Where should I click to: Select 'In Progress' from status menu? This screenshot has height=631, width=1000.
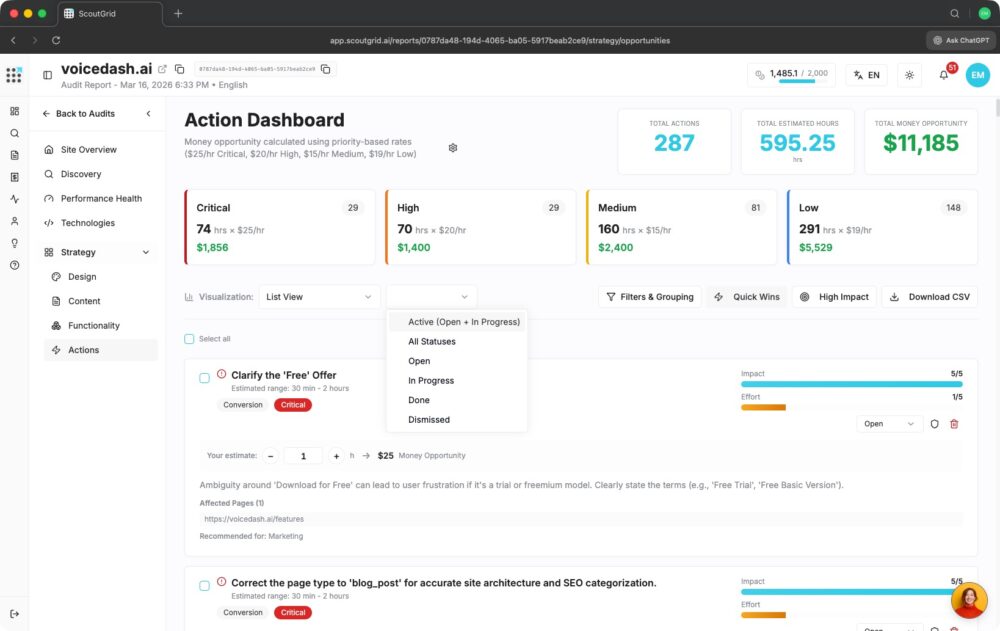point(431,381)
